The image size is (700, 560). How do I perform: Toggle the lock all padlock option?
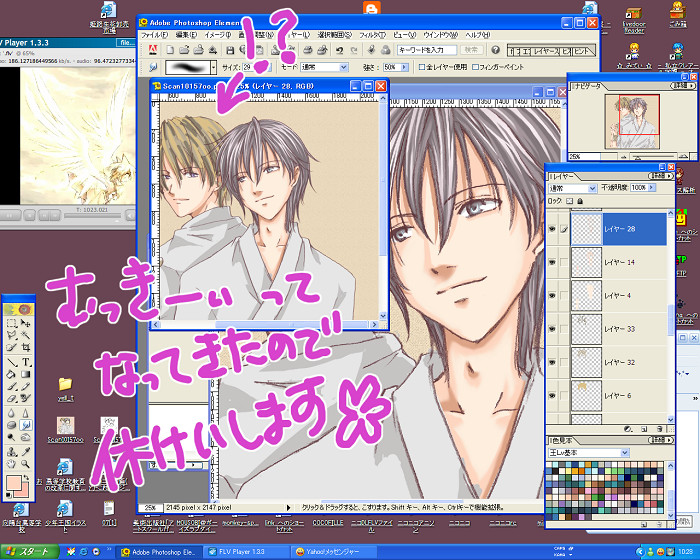[580, 201]
